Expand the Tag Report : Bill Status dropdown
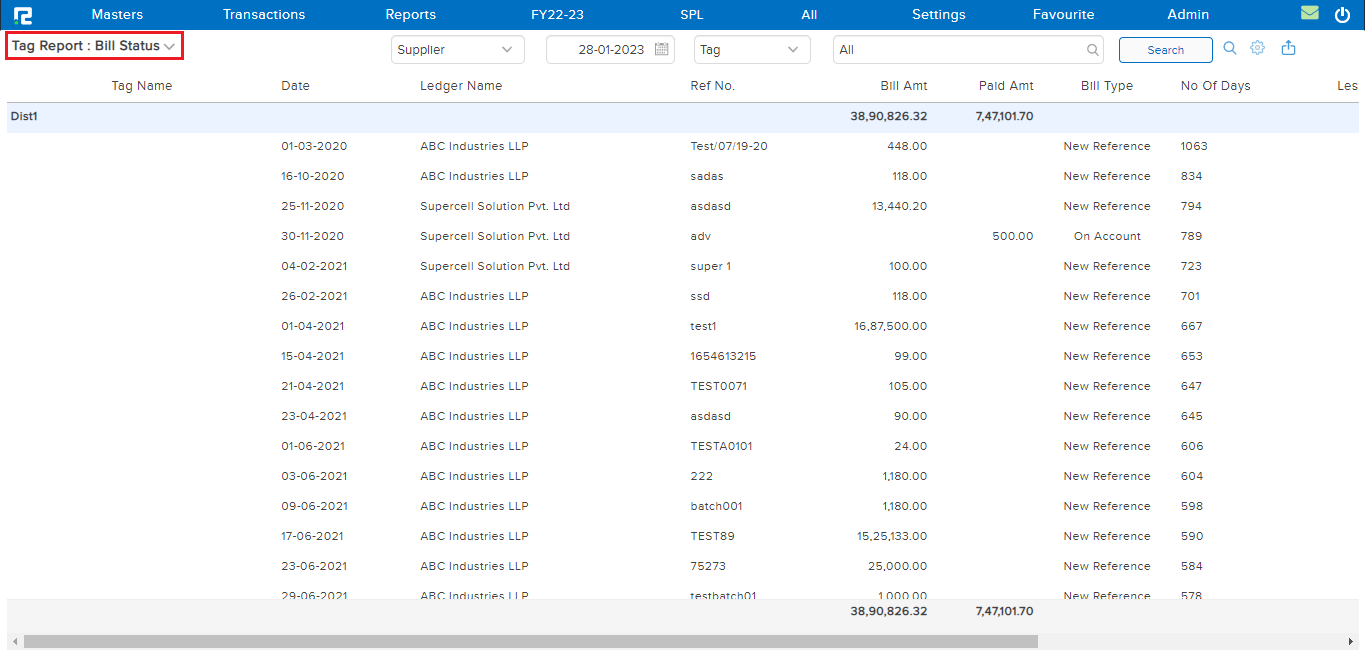1366x657 pixels. coord(94,46)
